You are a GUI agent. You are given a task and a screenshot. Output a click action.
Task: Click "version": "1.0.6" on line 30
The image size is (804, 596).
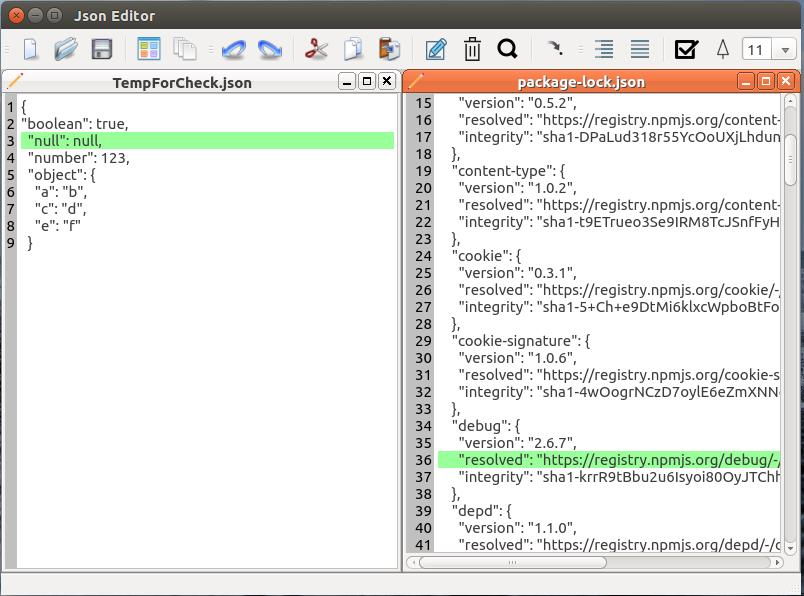(x=517, y=358)
